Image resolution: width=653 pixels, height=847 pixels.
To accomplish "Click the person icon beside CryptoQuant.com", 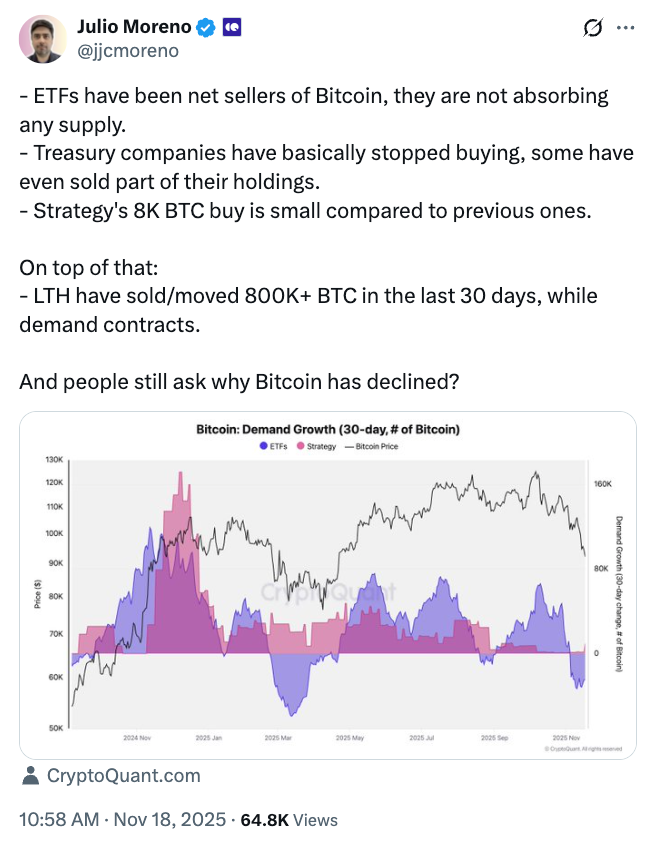I will coord(31,775).
